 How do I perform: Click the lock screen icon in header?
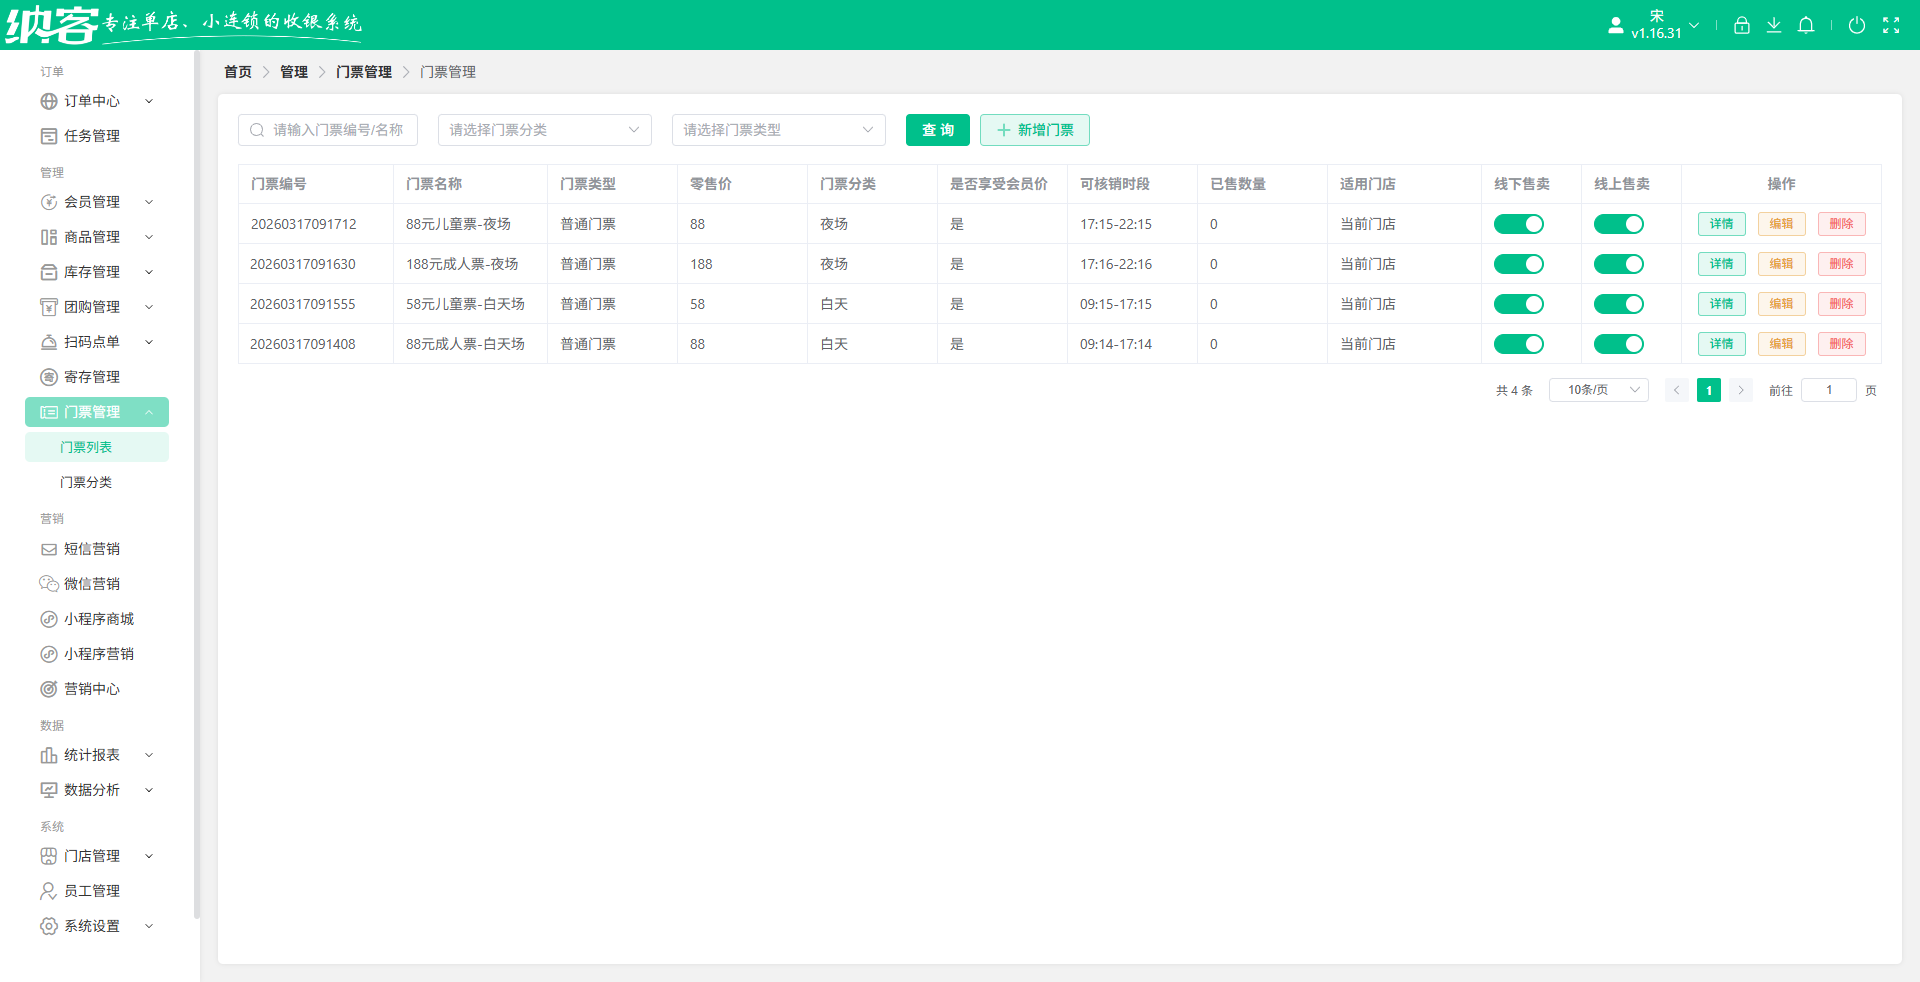pyautogui.click(x=1741, y=25)
